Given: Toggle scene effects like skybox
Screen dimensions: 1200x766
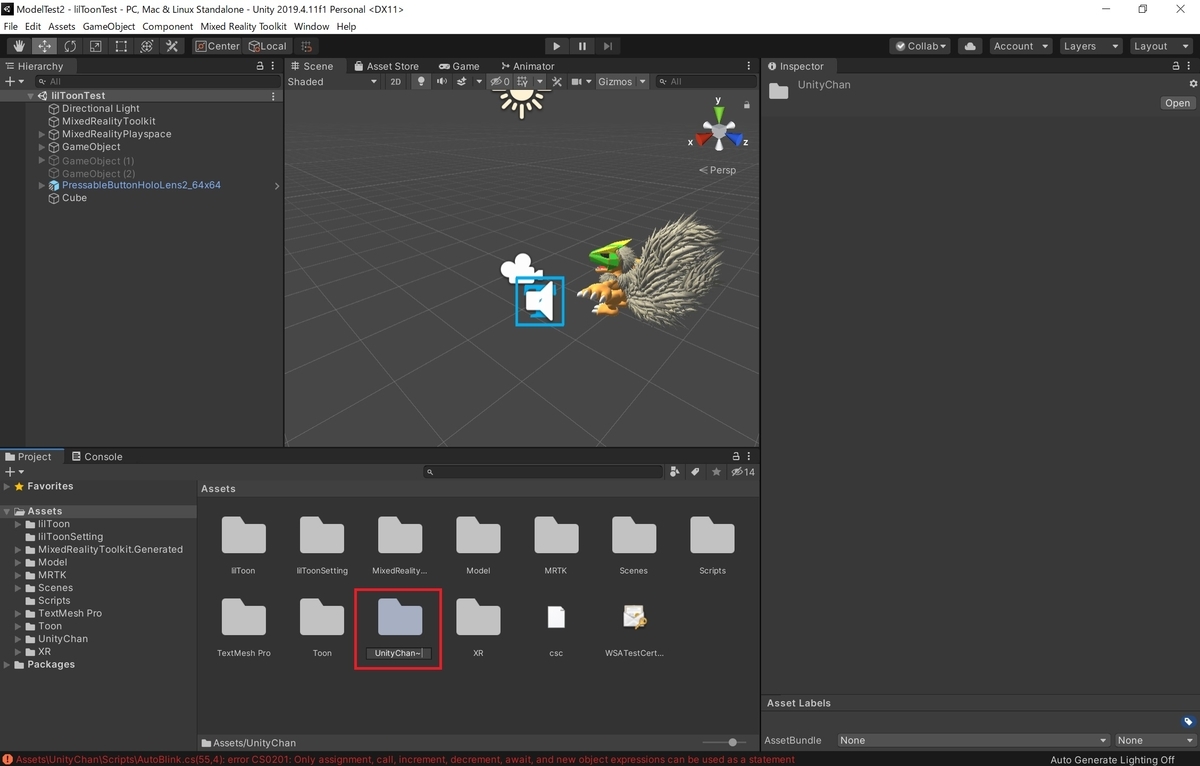Looking at the screenshot, I should (x=462, y=82).
